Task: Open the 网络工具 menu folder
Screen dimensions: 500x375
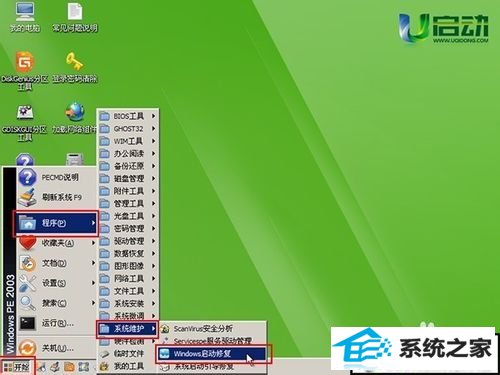Action: coord(128,279)
